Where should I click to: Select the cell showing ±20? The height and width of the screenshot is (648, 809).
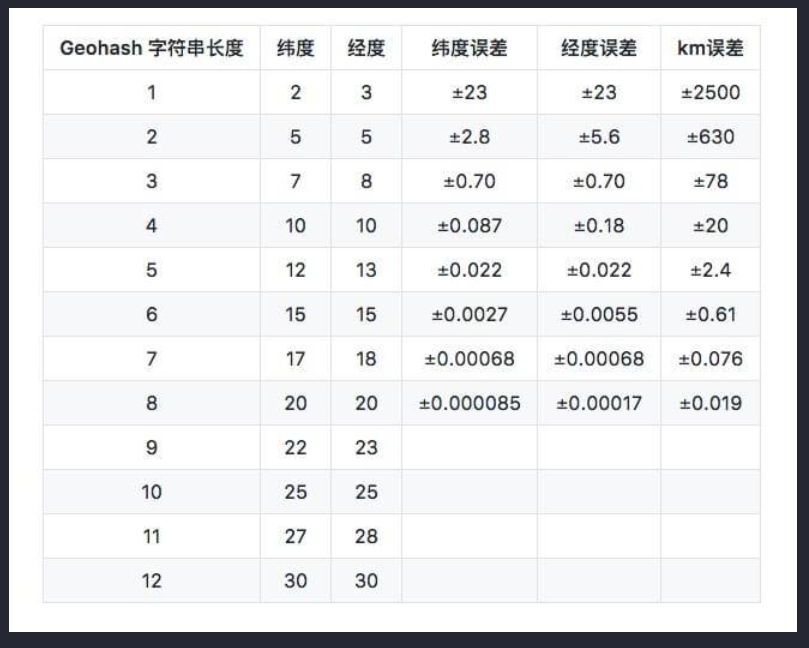(709, 225)
